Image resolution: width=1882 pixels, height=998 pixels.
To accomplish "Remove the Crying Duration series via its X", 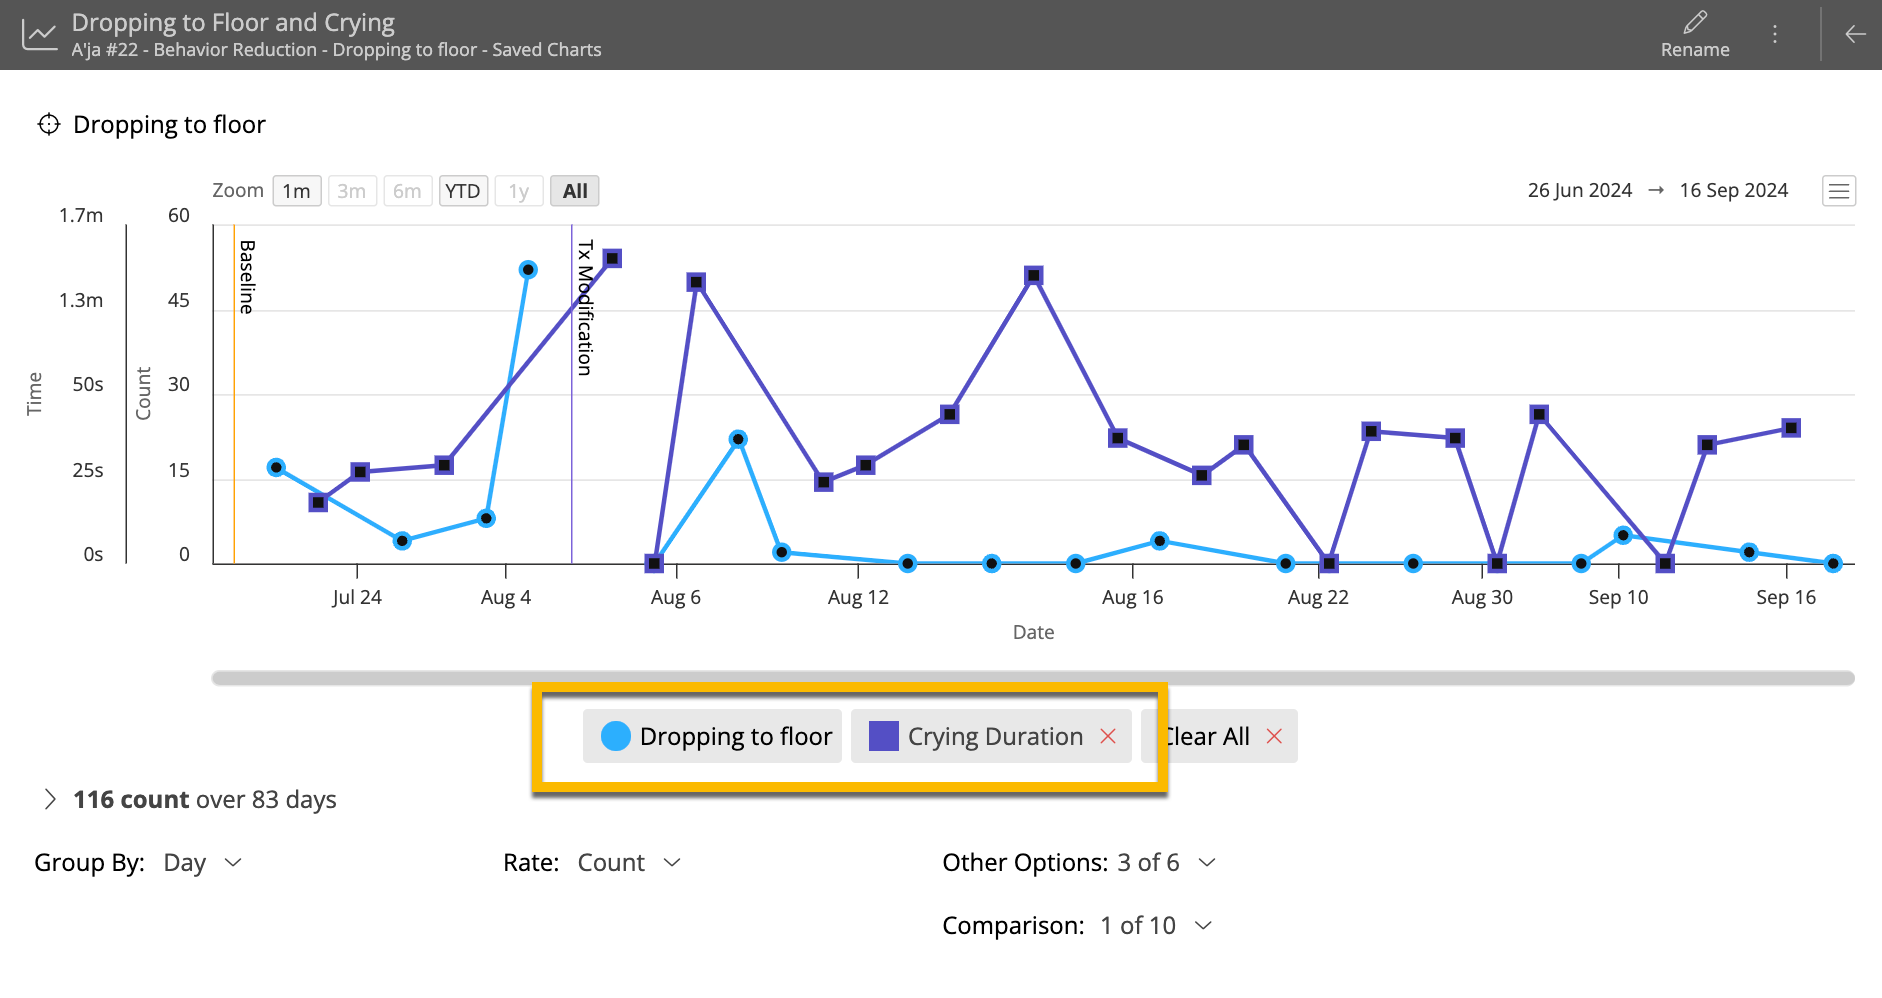I will point(1108,736).
